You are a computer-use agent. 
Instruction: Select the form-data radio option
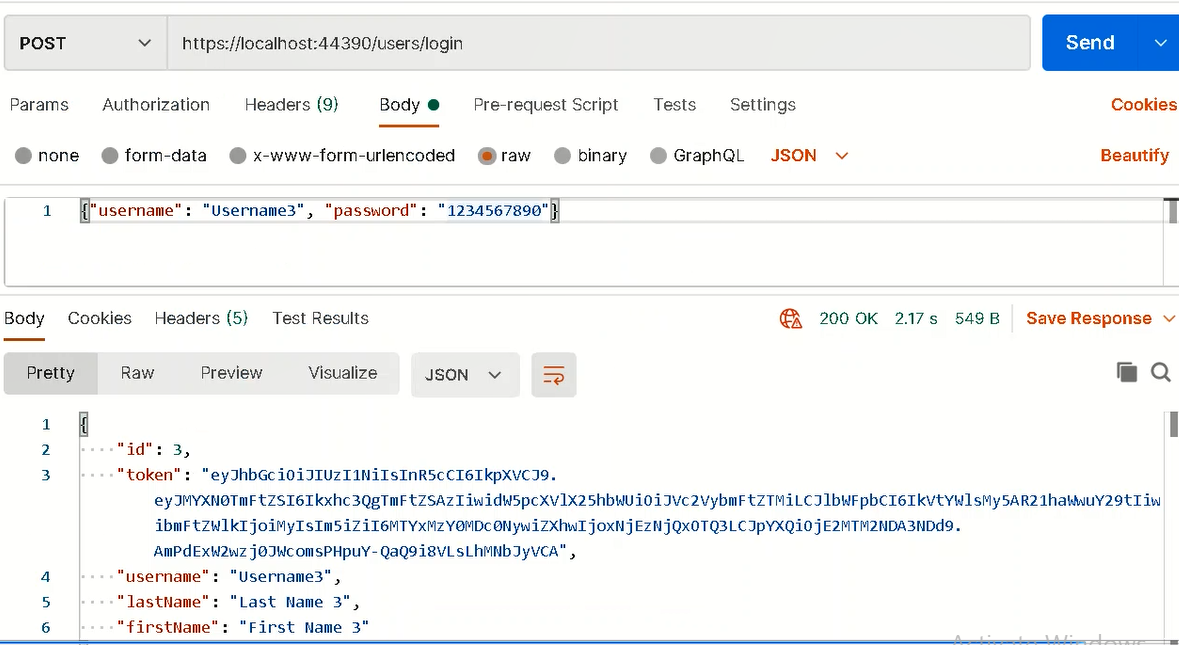[x=110, y=156]
